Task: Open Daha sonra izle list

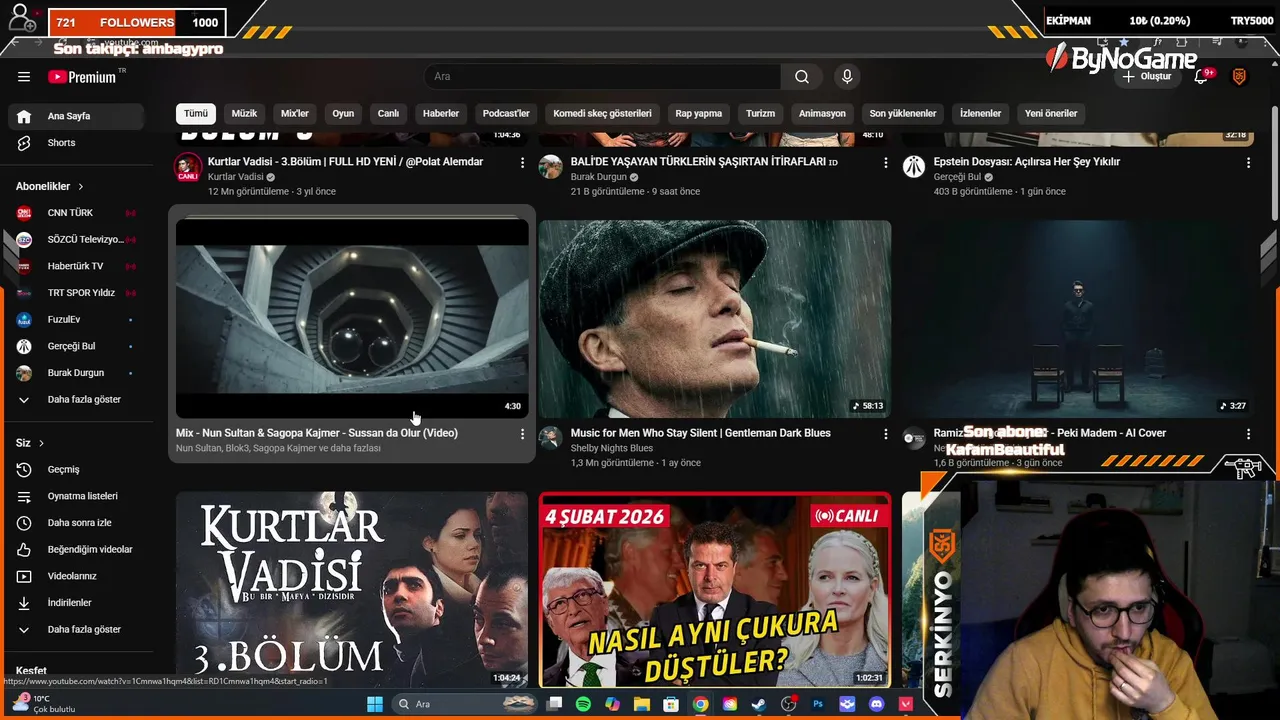Action: [x=76, y=523]
